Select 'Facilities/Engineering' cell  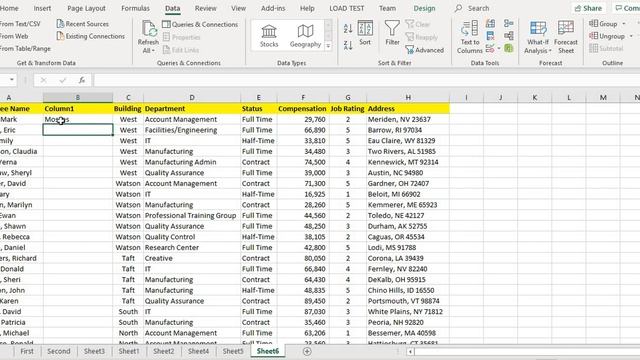(x=192, y=130)
